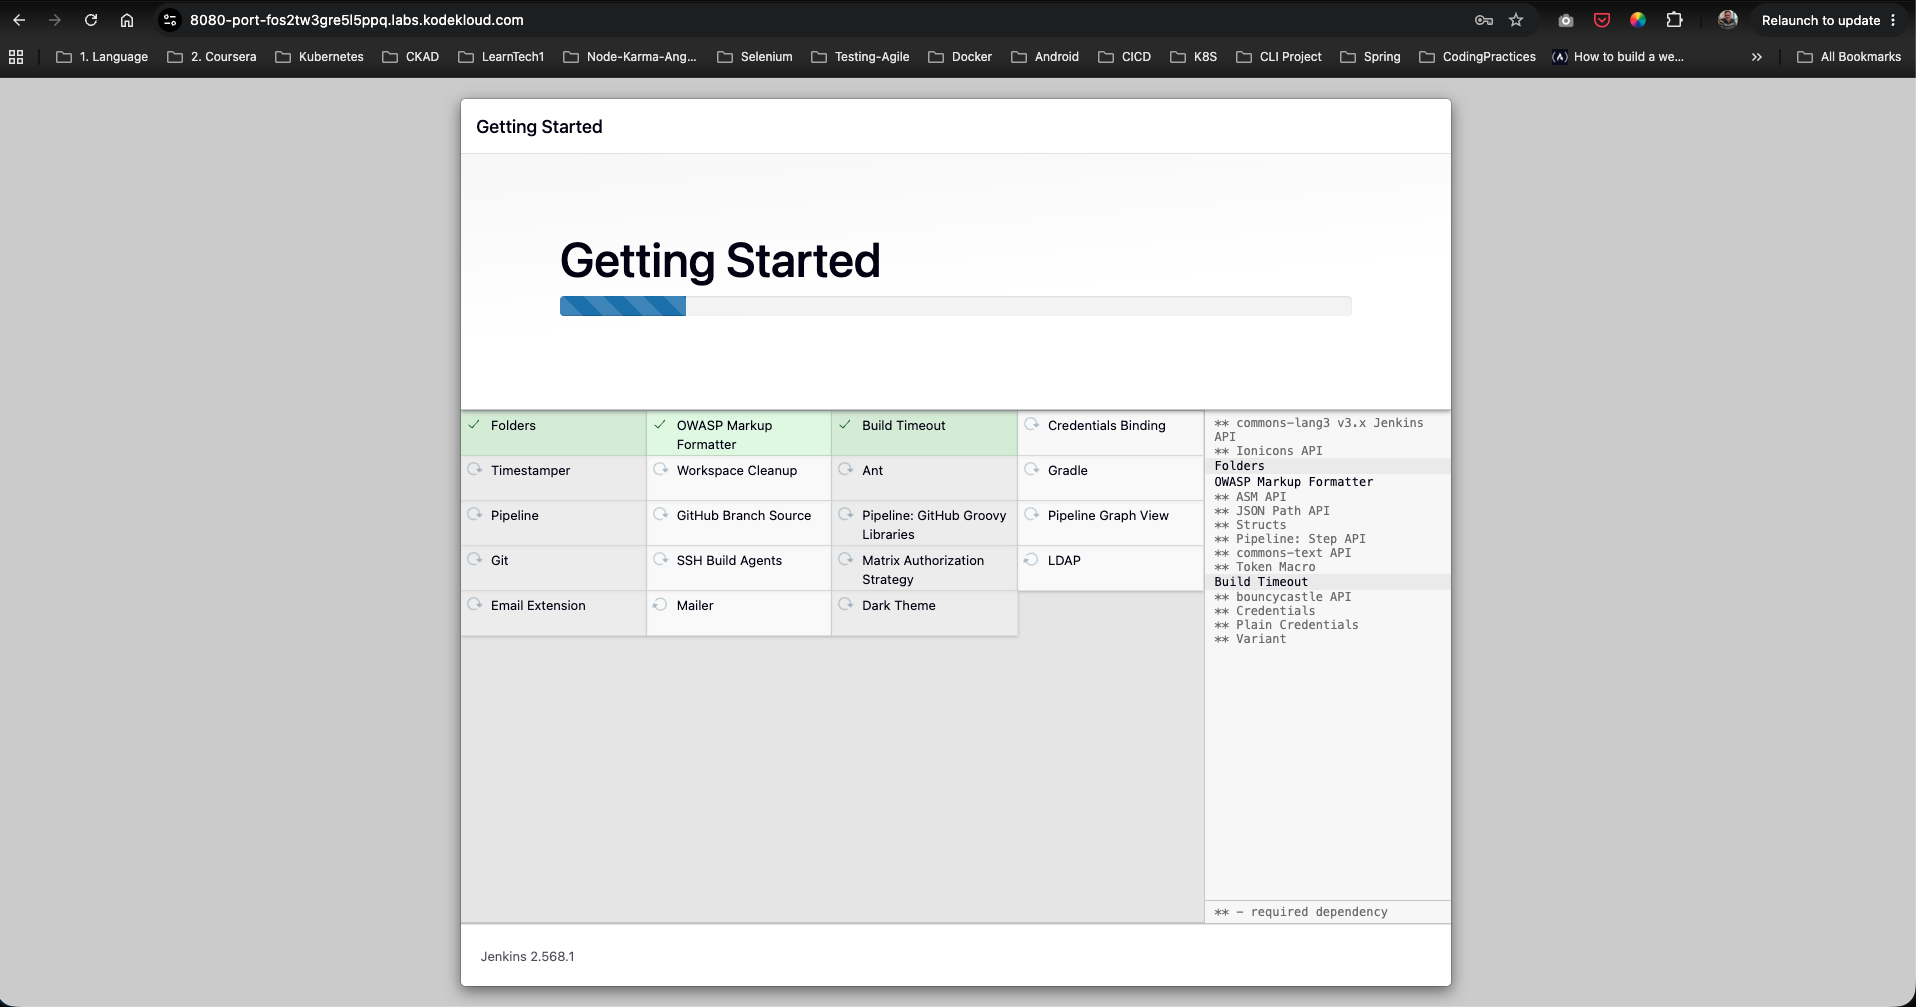Click the Gradle pending spinner icon

coord(1031,469)
